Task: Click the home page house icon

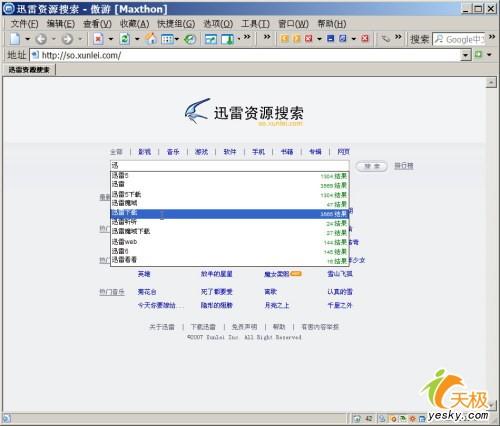Action: click(151, 39)
